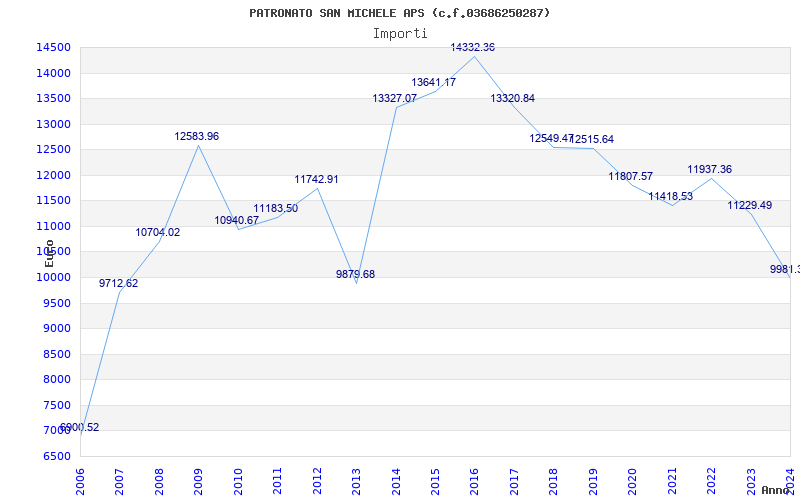
Task: Select the 12515.64 data label
Action: [592, 139]
